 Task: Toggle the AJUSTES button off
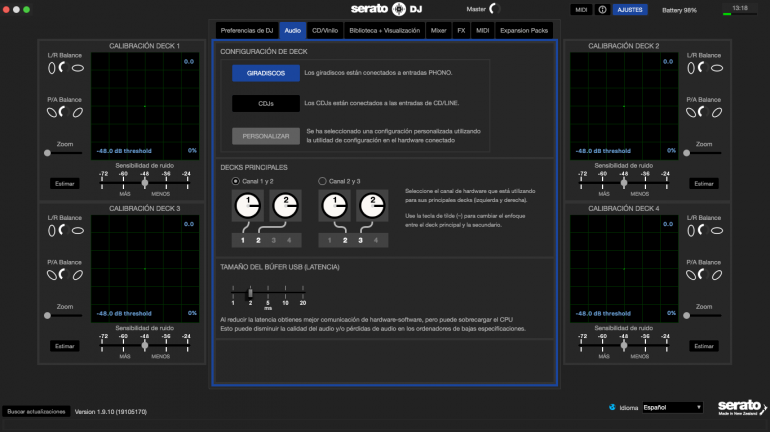[630, 9]
